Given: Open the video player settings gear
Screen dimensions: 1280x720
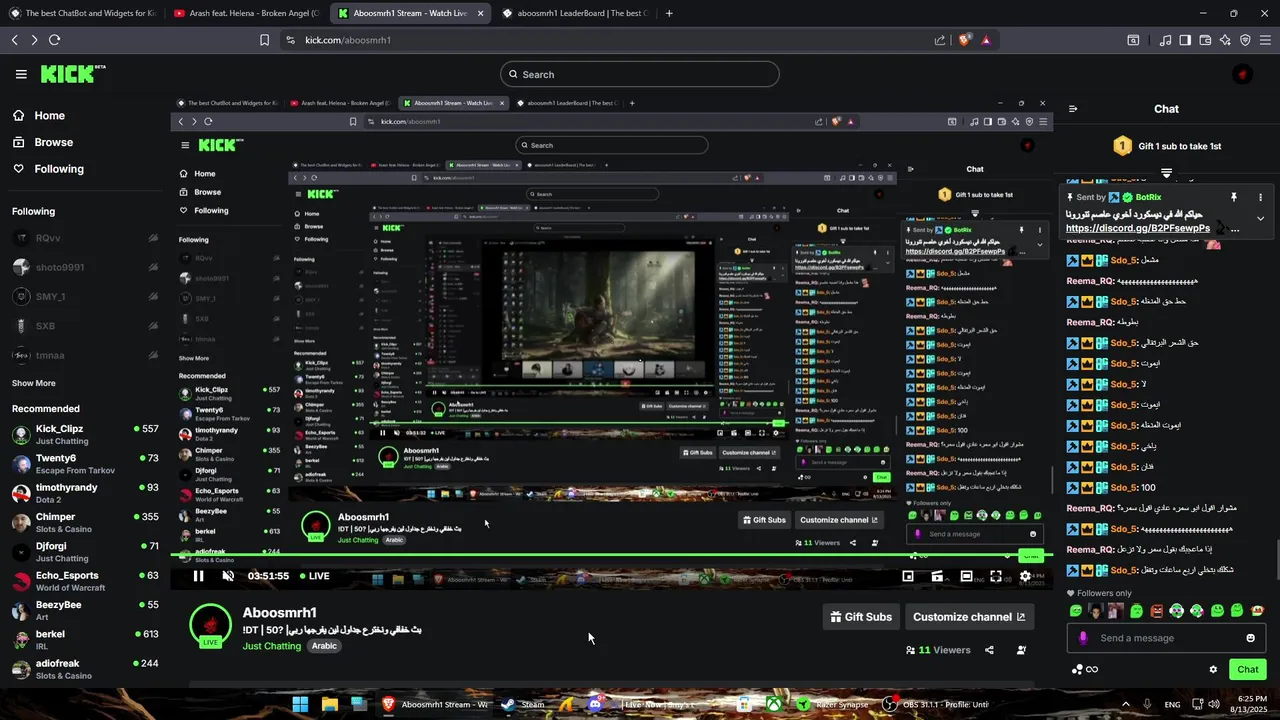Looking at the screenshot, I should coord(1025,576).
